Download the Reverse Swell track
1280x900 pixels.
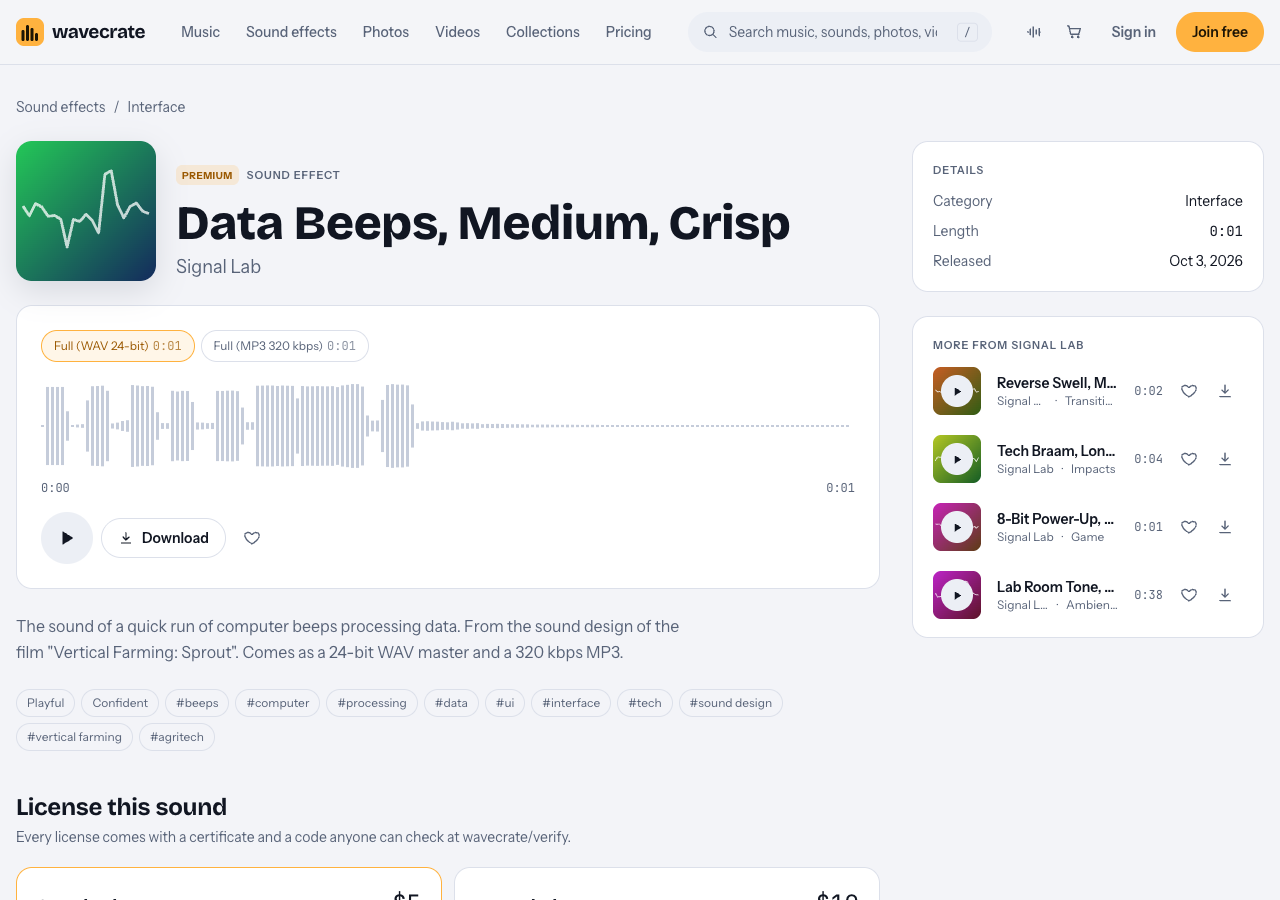[x=1225, y=391]
